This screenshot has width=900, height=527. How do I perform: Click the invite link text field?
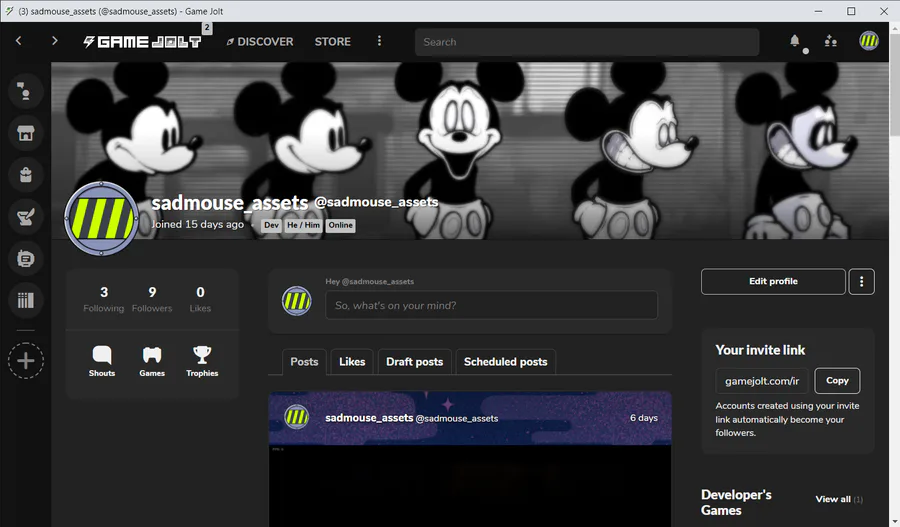[x=762, y=381]
